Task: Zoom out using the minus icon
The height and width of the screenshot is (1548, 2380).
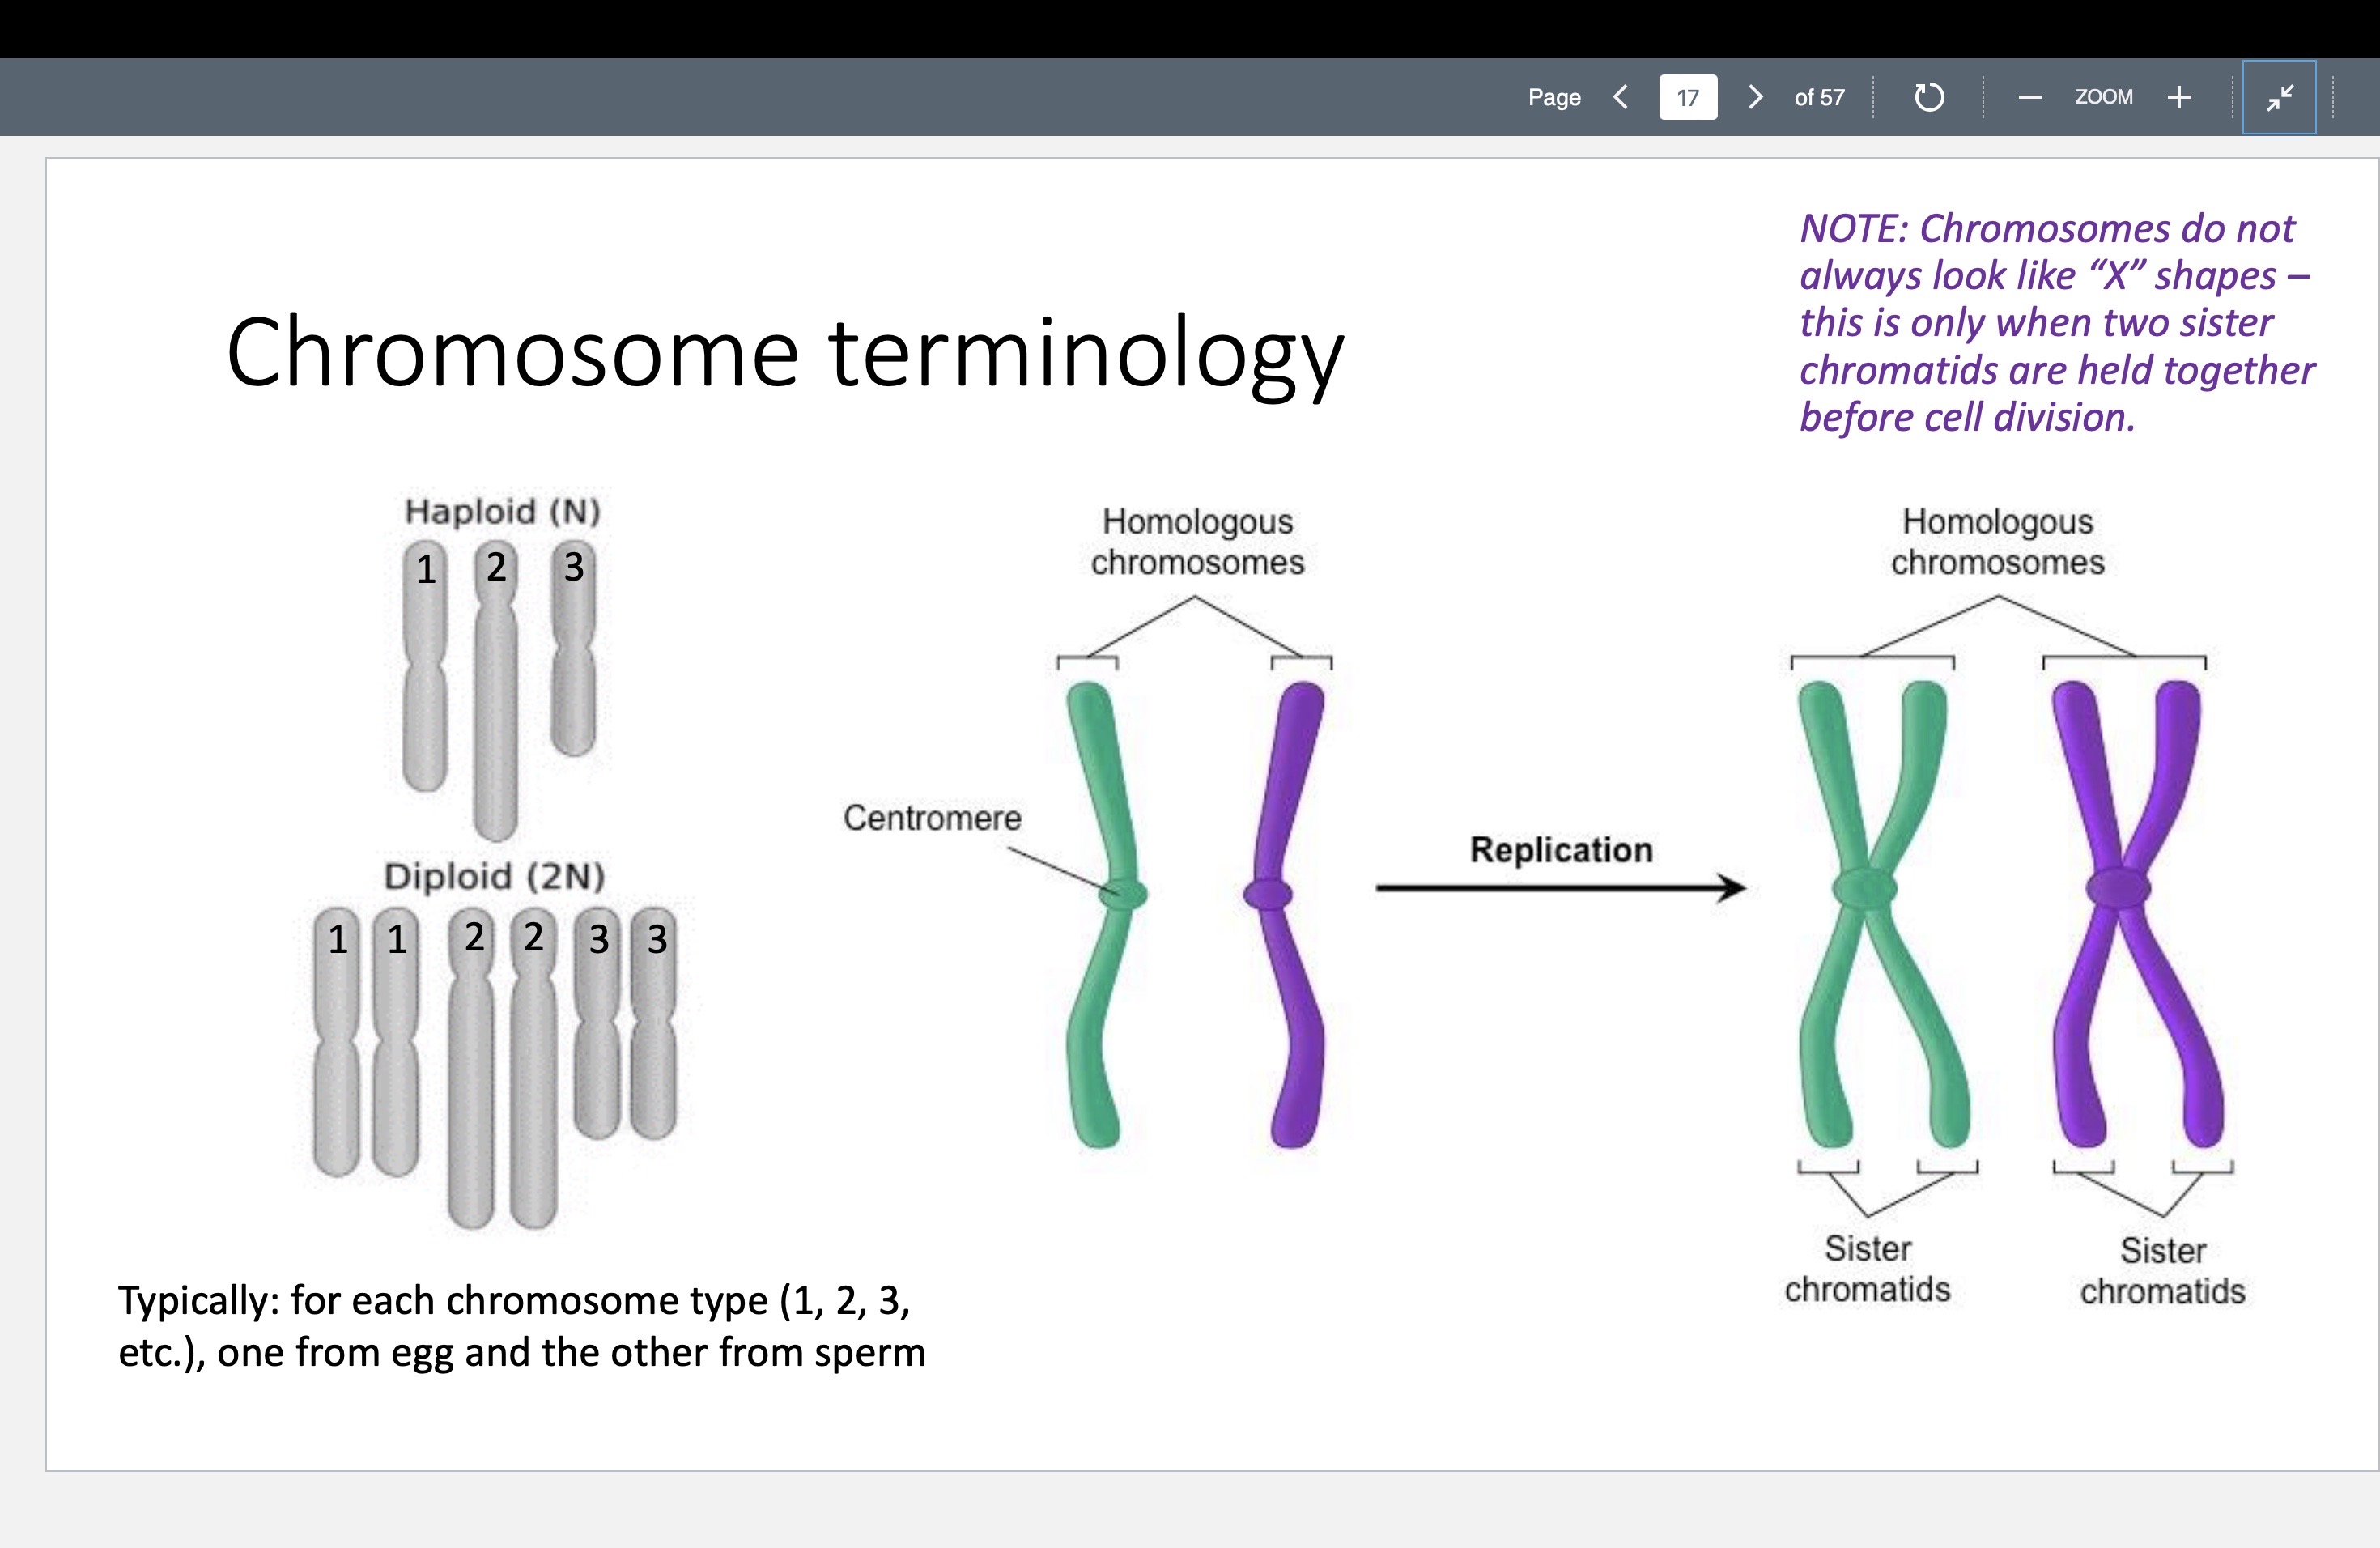Action: [x=2029, y=97]
